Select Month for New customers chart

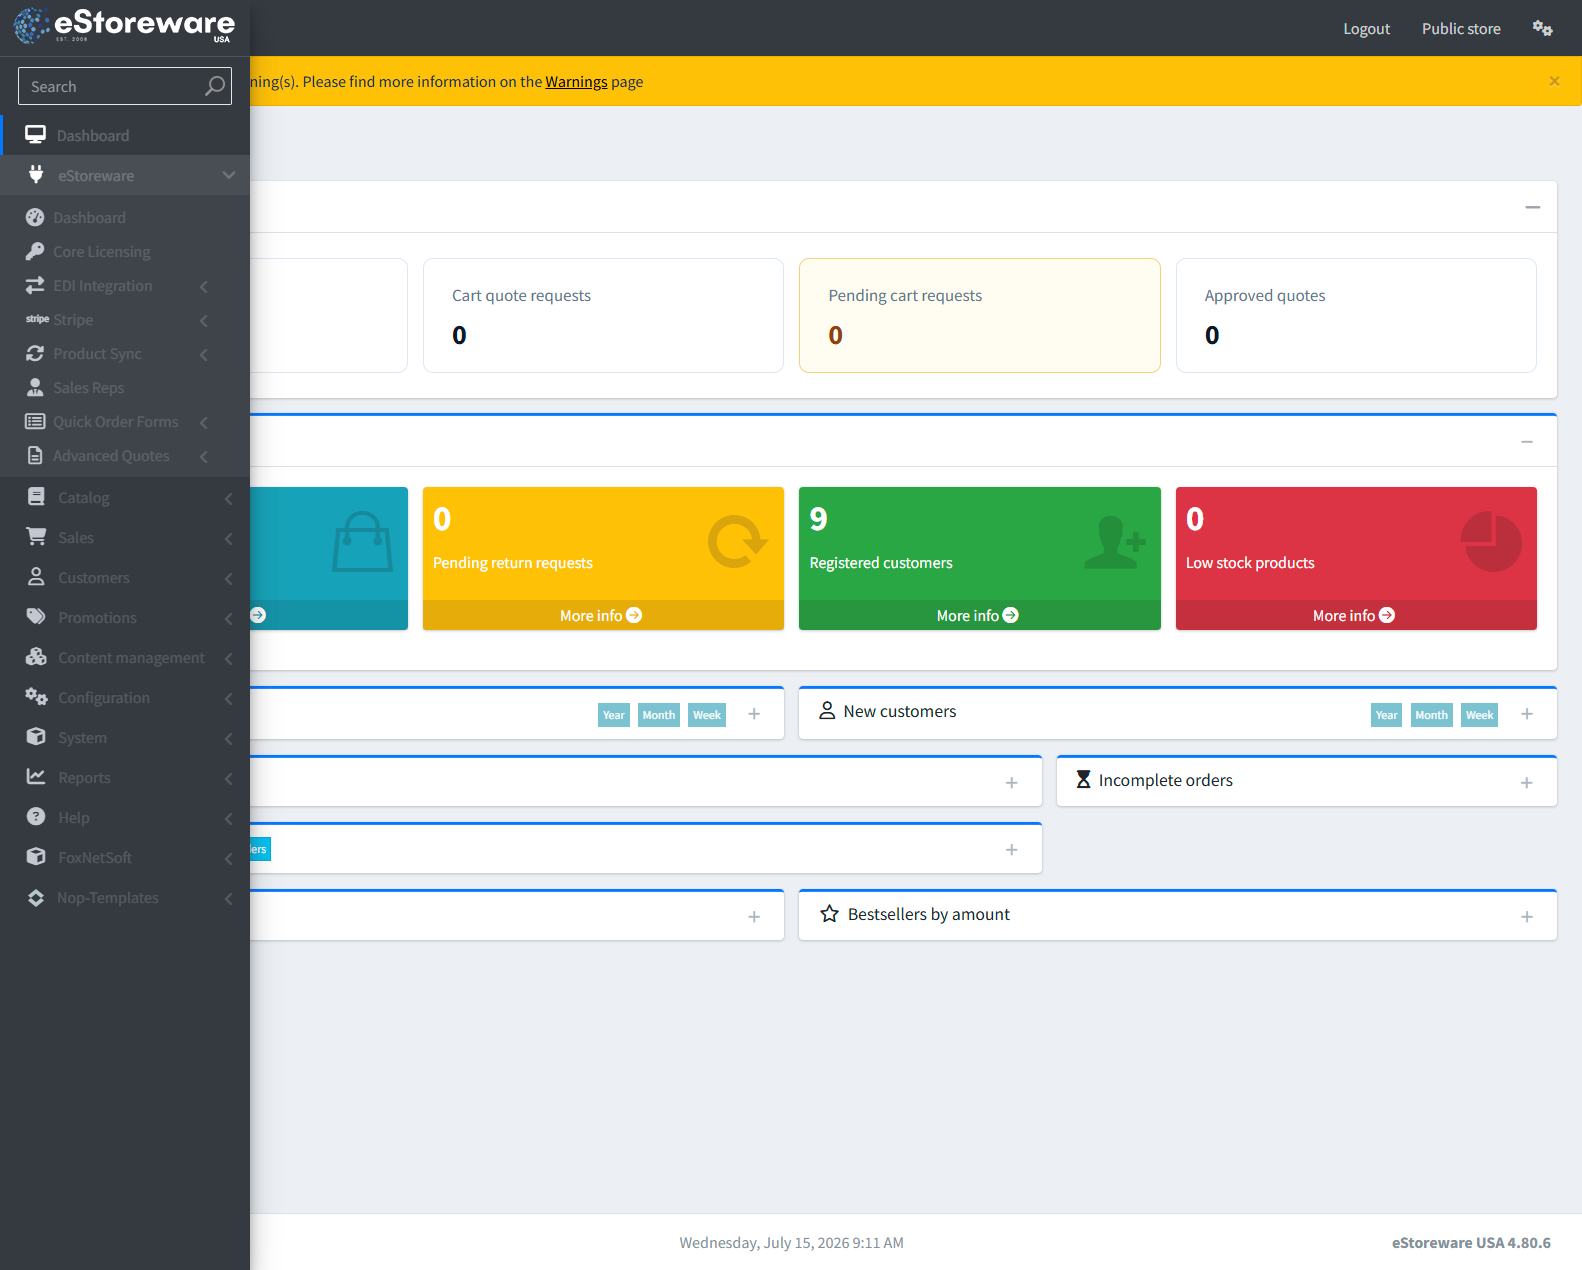(x=1431, y=715)
